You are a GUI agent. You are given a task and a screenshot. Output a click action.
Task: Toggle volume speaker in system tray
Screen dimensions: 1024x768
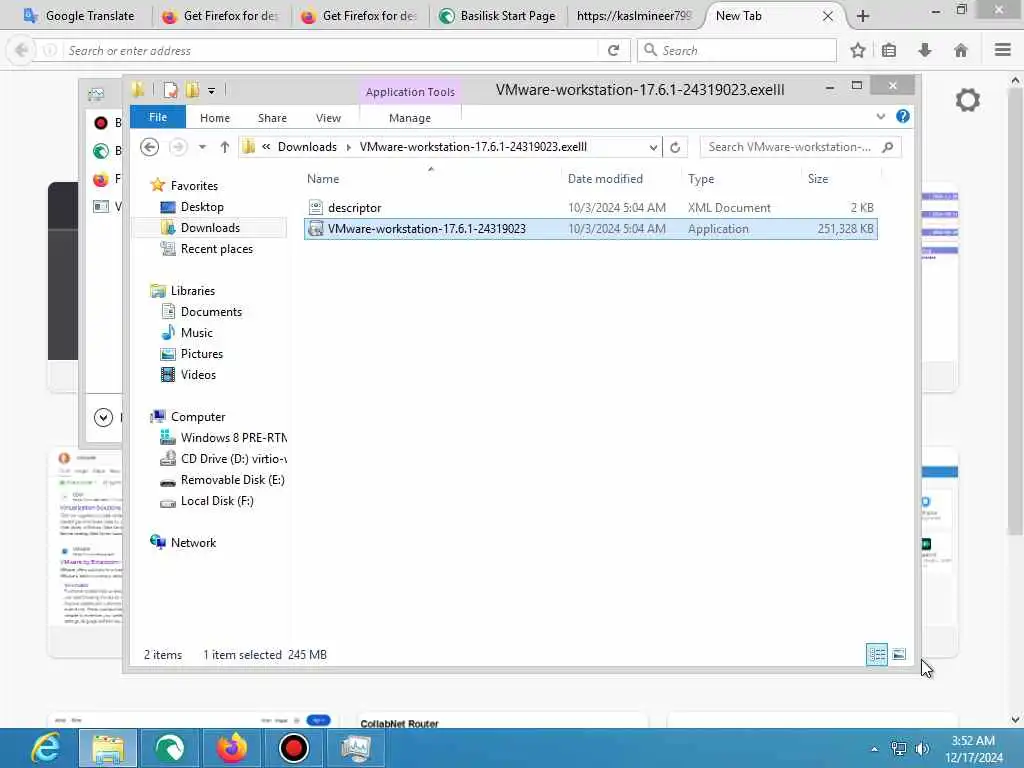(x=922, y=749)
